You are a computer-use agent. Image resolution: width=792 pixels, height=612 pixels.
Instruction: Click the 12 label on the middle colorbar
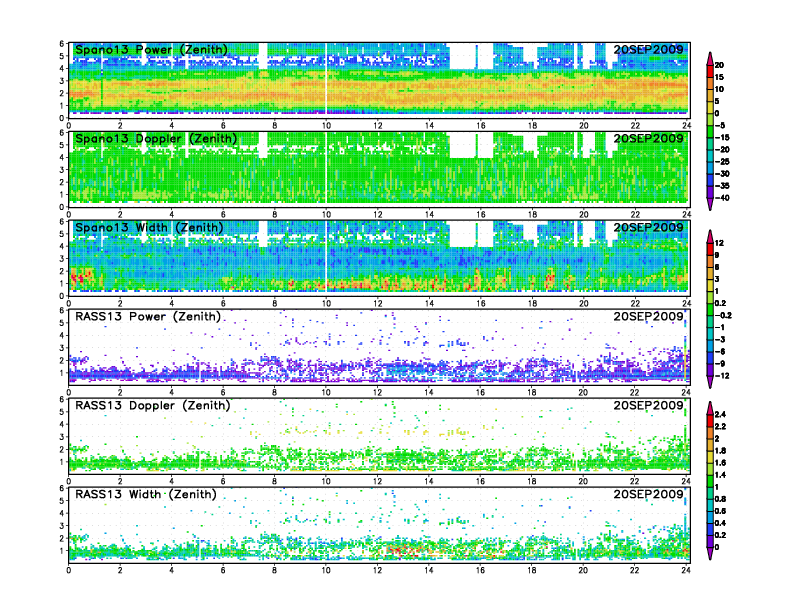(x=719, y=243)
